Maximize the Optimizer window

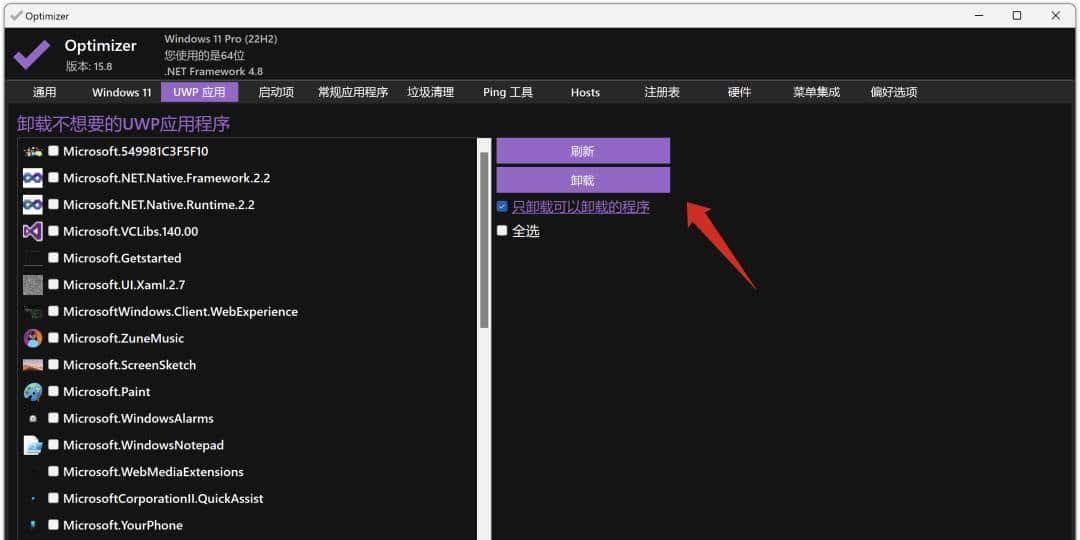pyautogui.click(x=1017, y=15)
